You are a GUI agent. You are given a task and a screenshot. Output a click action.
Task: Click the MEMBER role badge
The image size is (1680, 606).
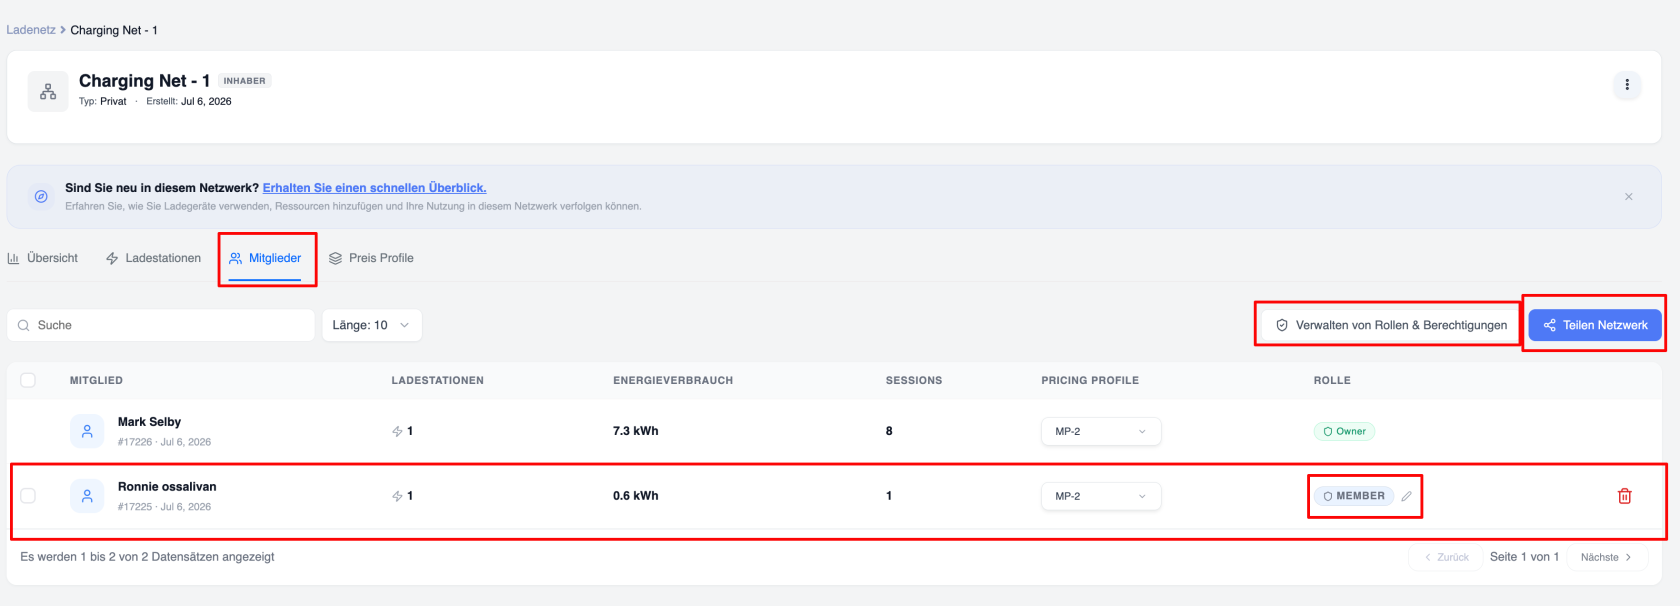(1354, 496)
